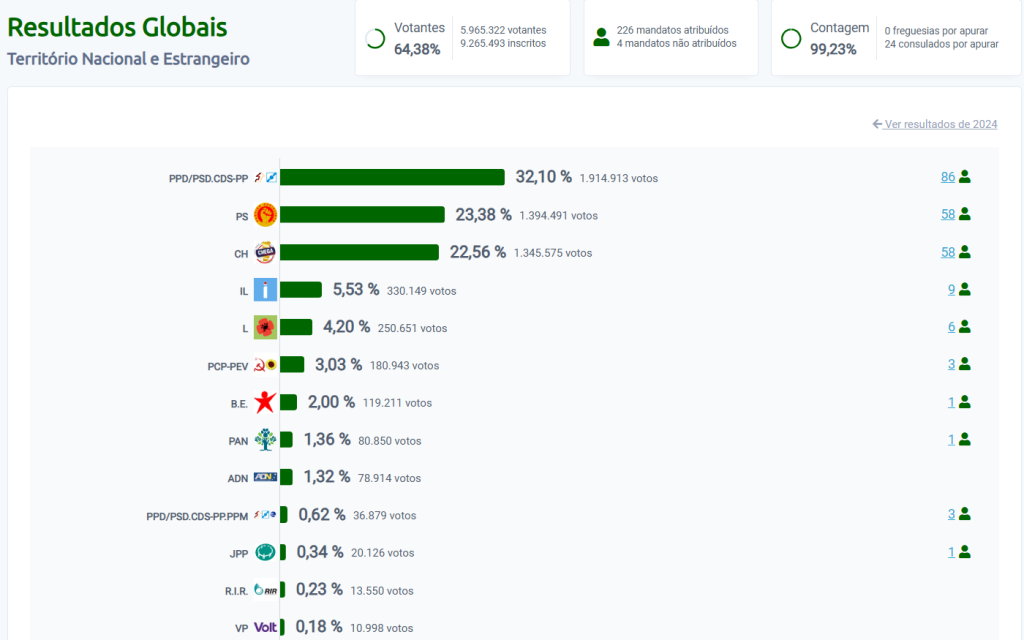The image size is (1024, 640).
Task: Click the Votantes turnout circle indicator
Action: pos(376,39)
